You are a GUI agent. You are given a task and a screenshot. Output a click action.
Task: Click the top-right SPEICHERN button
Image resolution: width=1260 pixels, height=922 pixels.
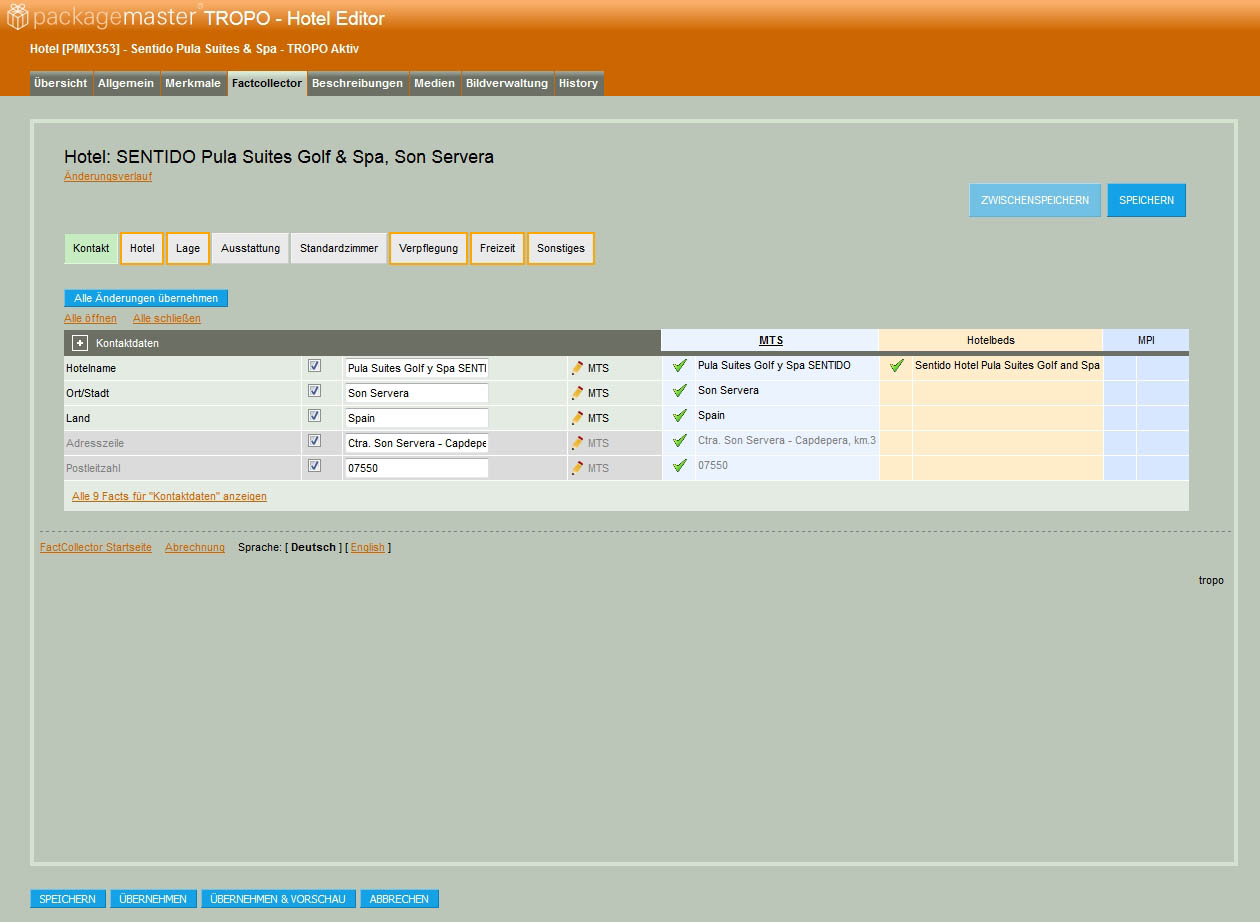tap(1146, 200)
